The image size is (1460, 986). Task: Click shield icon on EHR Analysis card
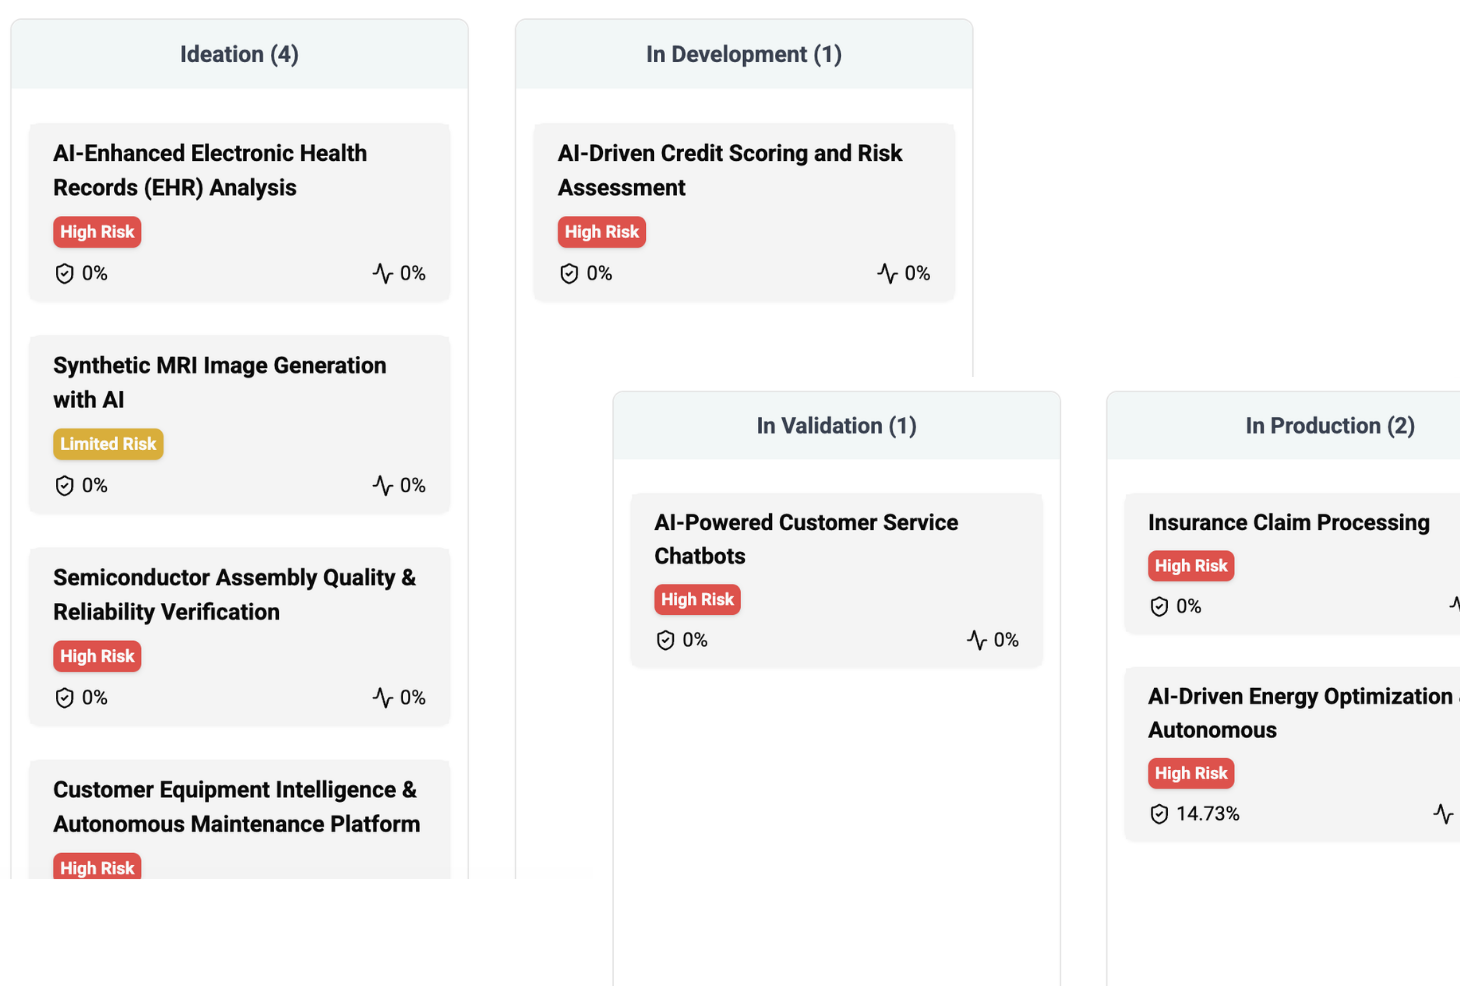tap(65, 274)
